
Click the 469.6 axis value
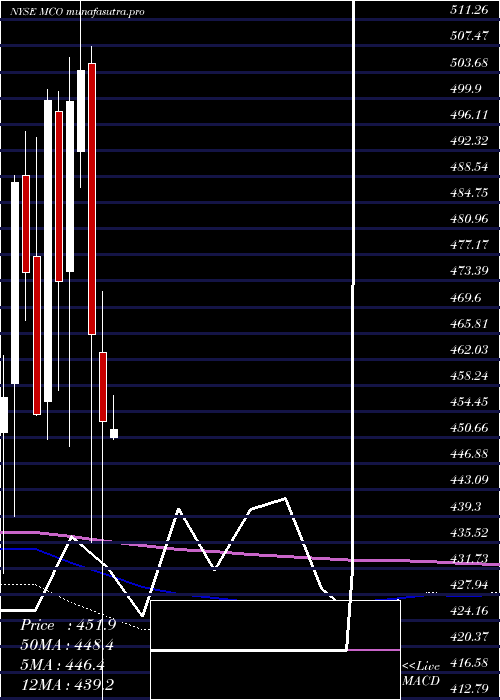(x=465, y=297)
